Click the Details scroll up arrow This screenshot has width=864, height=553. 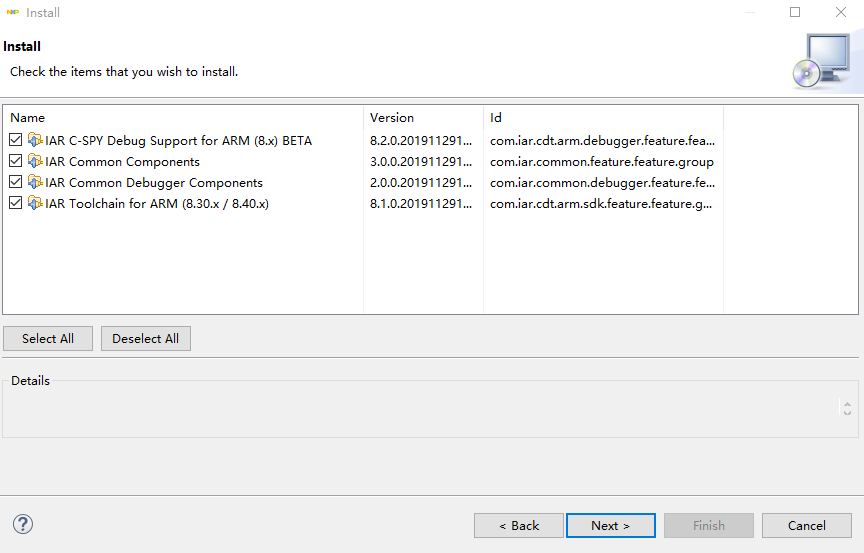(847, 404)
